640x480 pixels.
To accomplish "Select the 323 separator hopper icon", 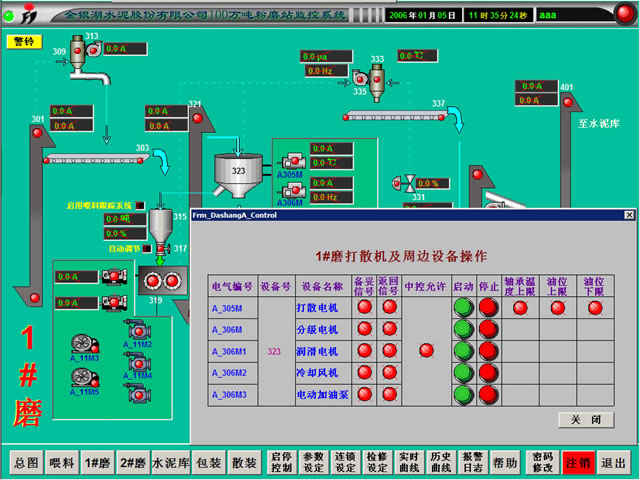I will pyautogui.click(x=239, y=170).
